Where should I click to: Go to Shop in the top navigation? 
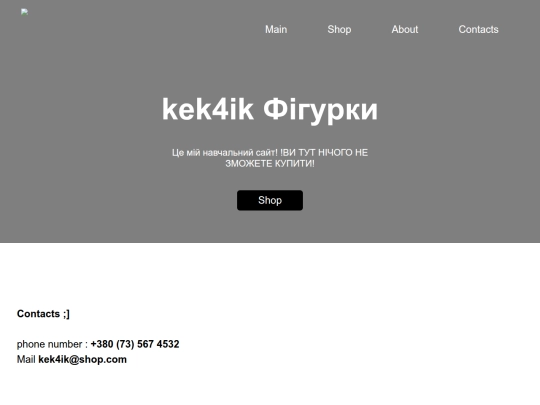[339, 30]
